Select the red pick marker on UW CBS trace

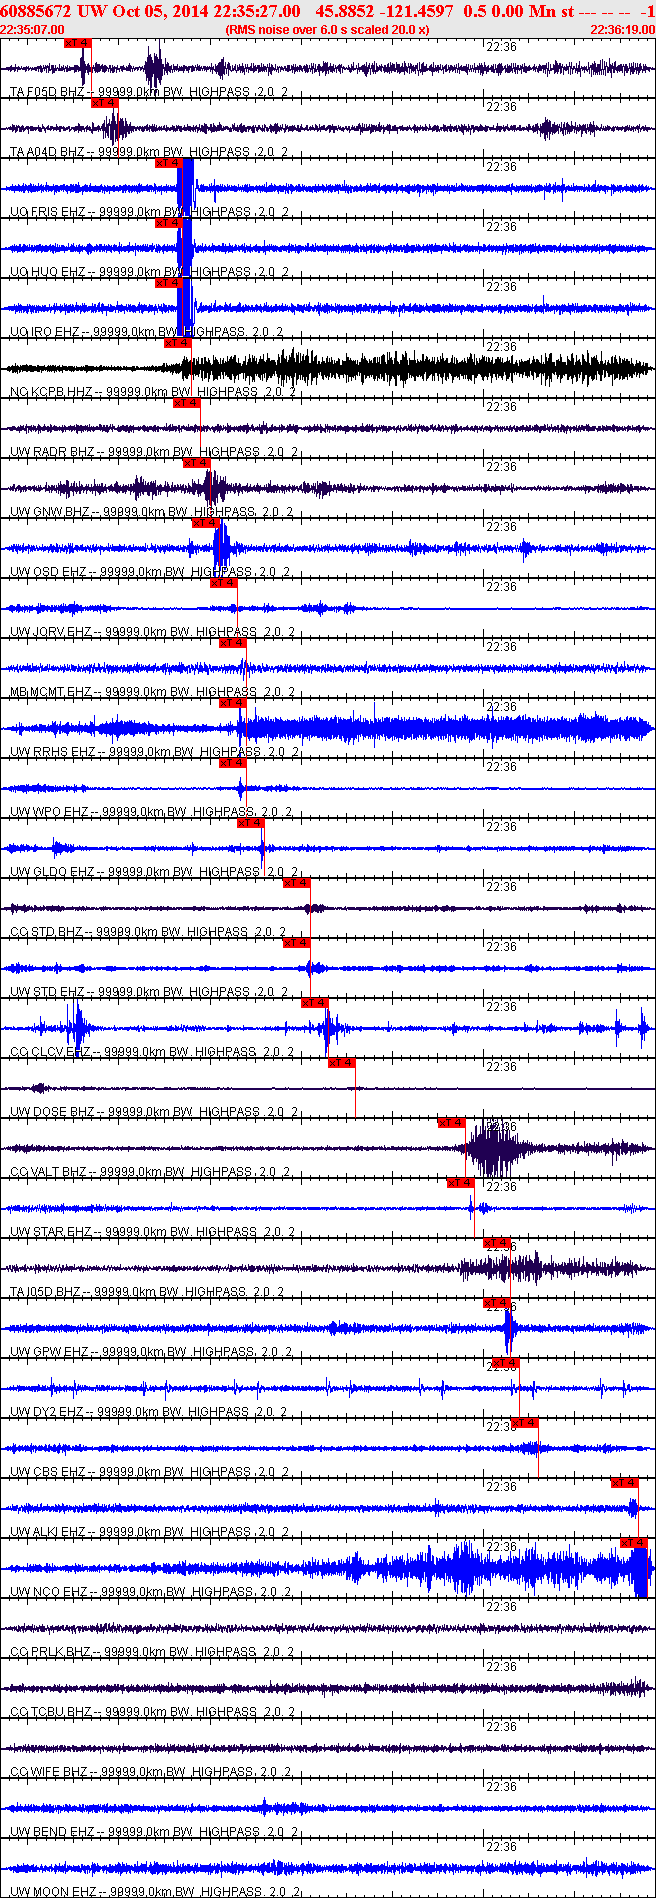(x=525, y=1423)
